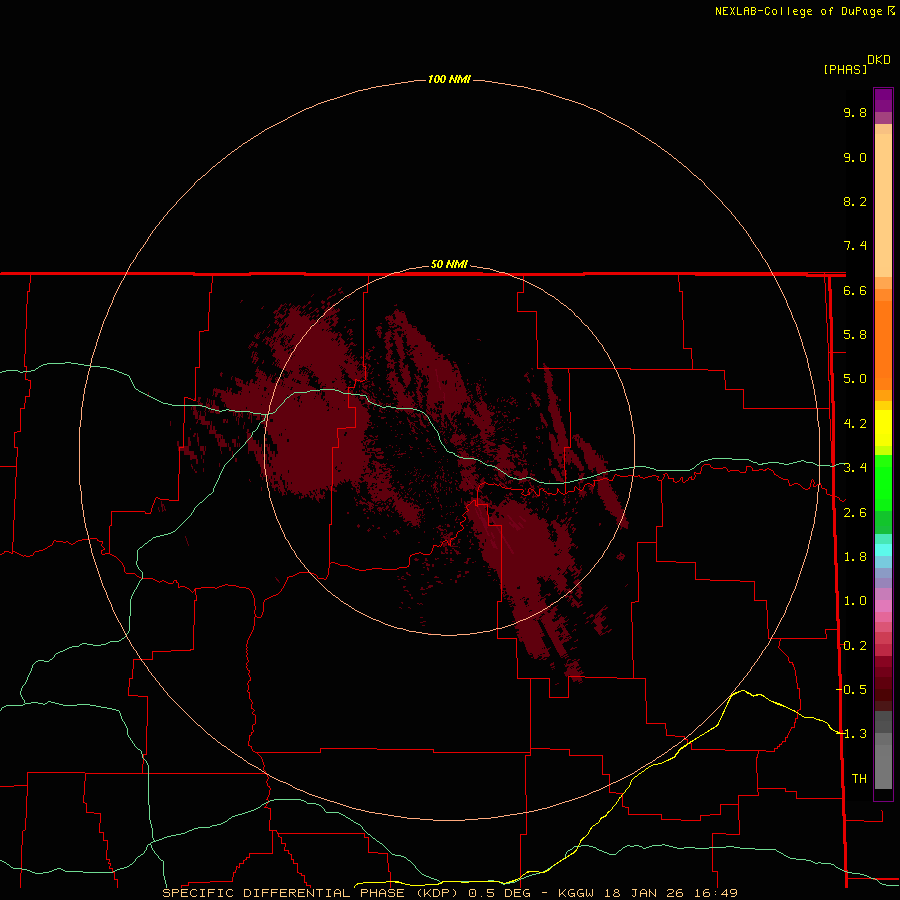The height and width of the screenshot is (900, 900).
Task: Click the cyan swatch in the legend
Action: click(x=883, y=550)
